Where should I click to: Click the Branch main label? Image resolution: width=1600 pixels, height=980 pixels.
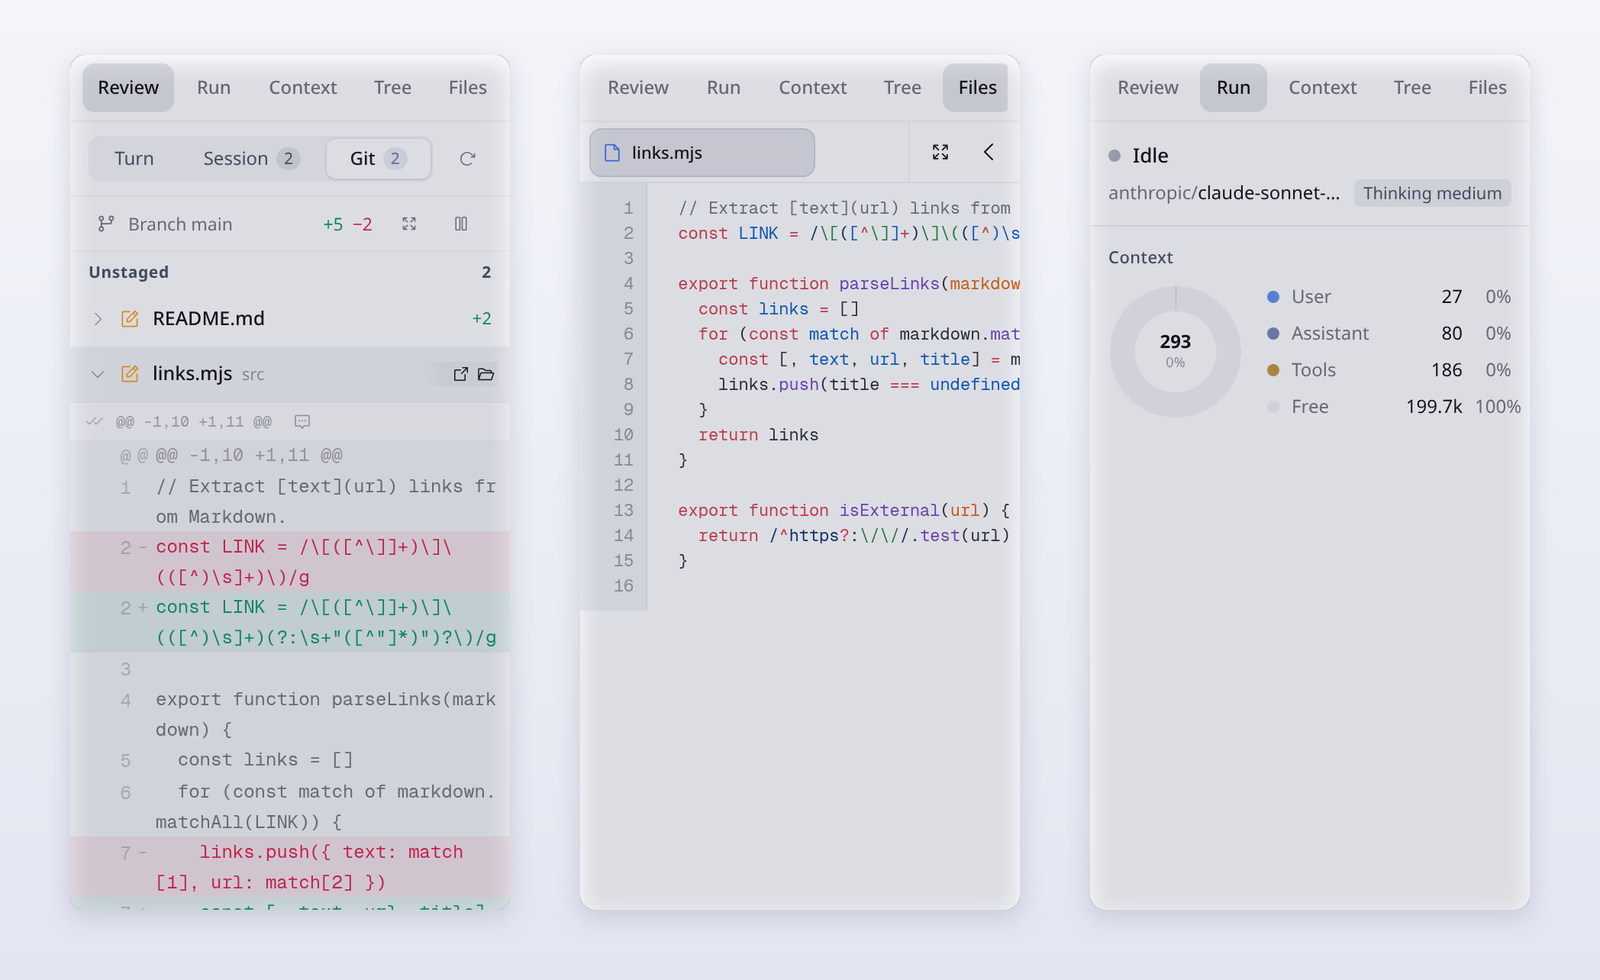pyautogui.click(x=180, y=224)
